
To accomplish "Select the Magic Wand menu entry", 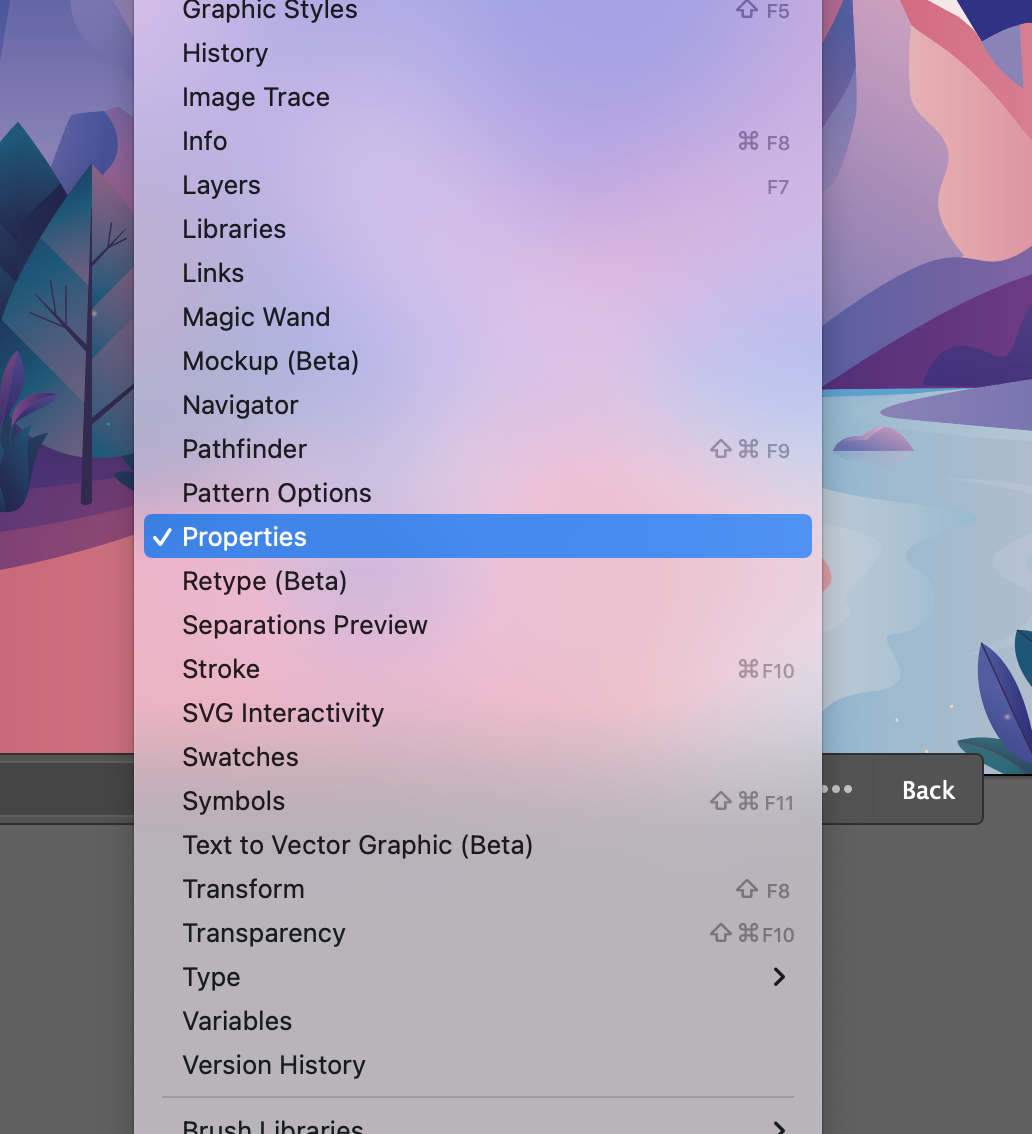I will [255, 317].
